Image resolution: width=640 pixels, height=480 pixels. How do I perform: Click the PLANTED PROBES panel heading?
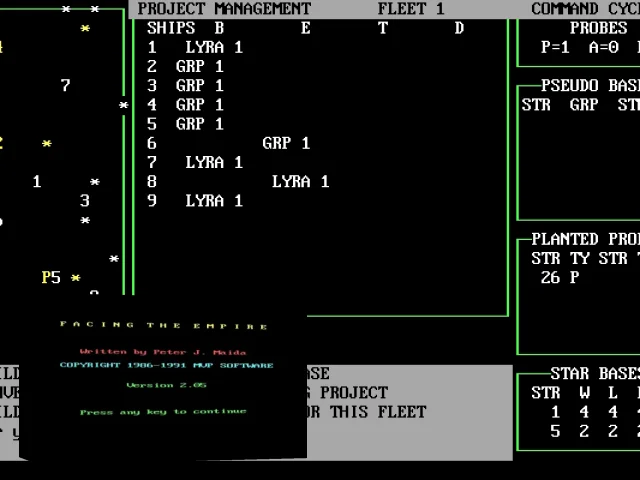(x=585, y=239)
